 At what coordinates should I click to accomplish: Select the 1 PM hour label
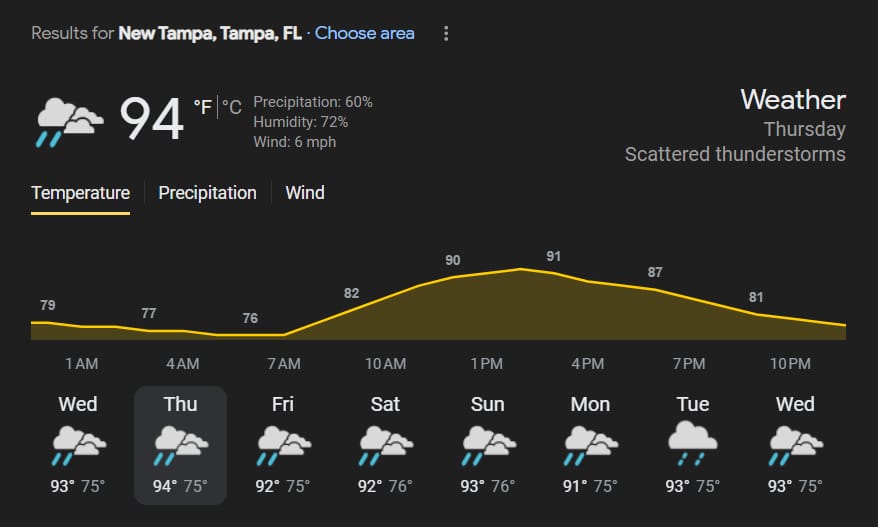pos(487,364)
